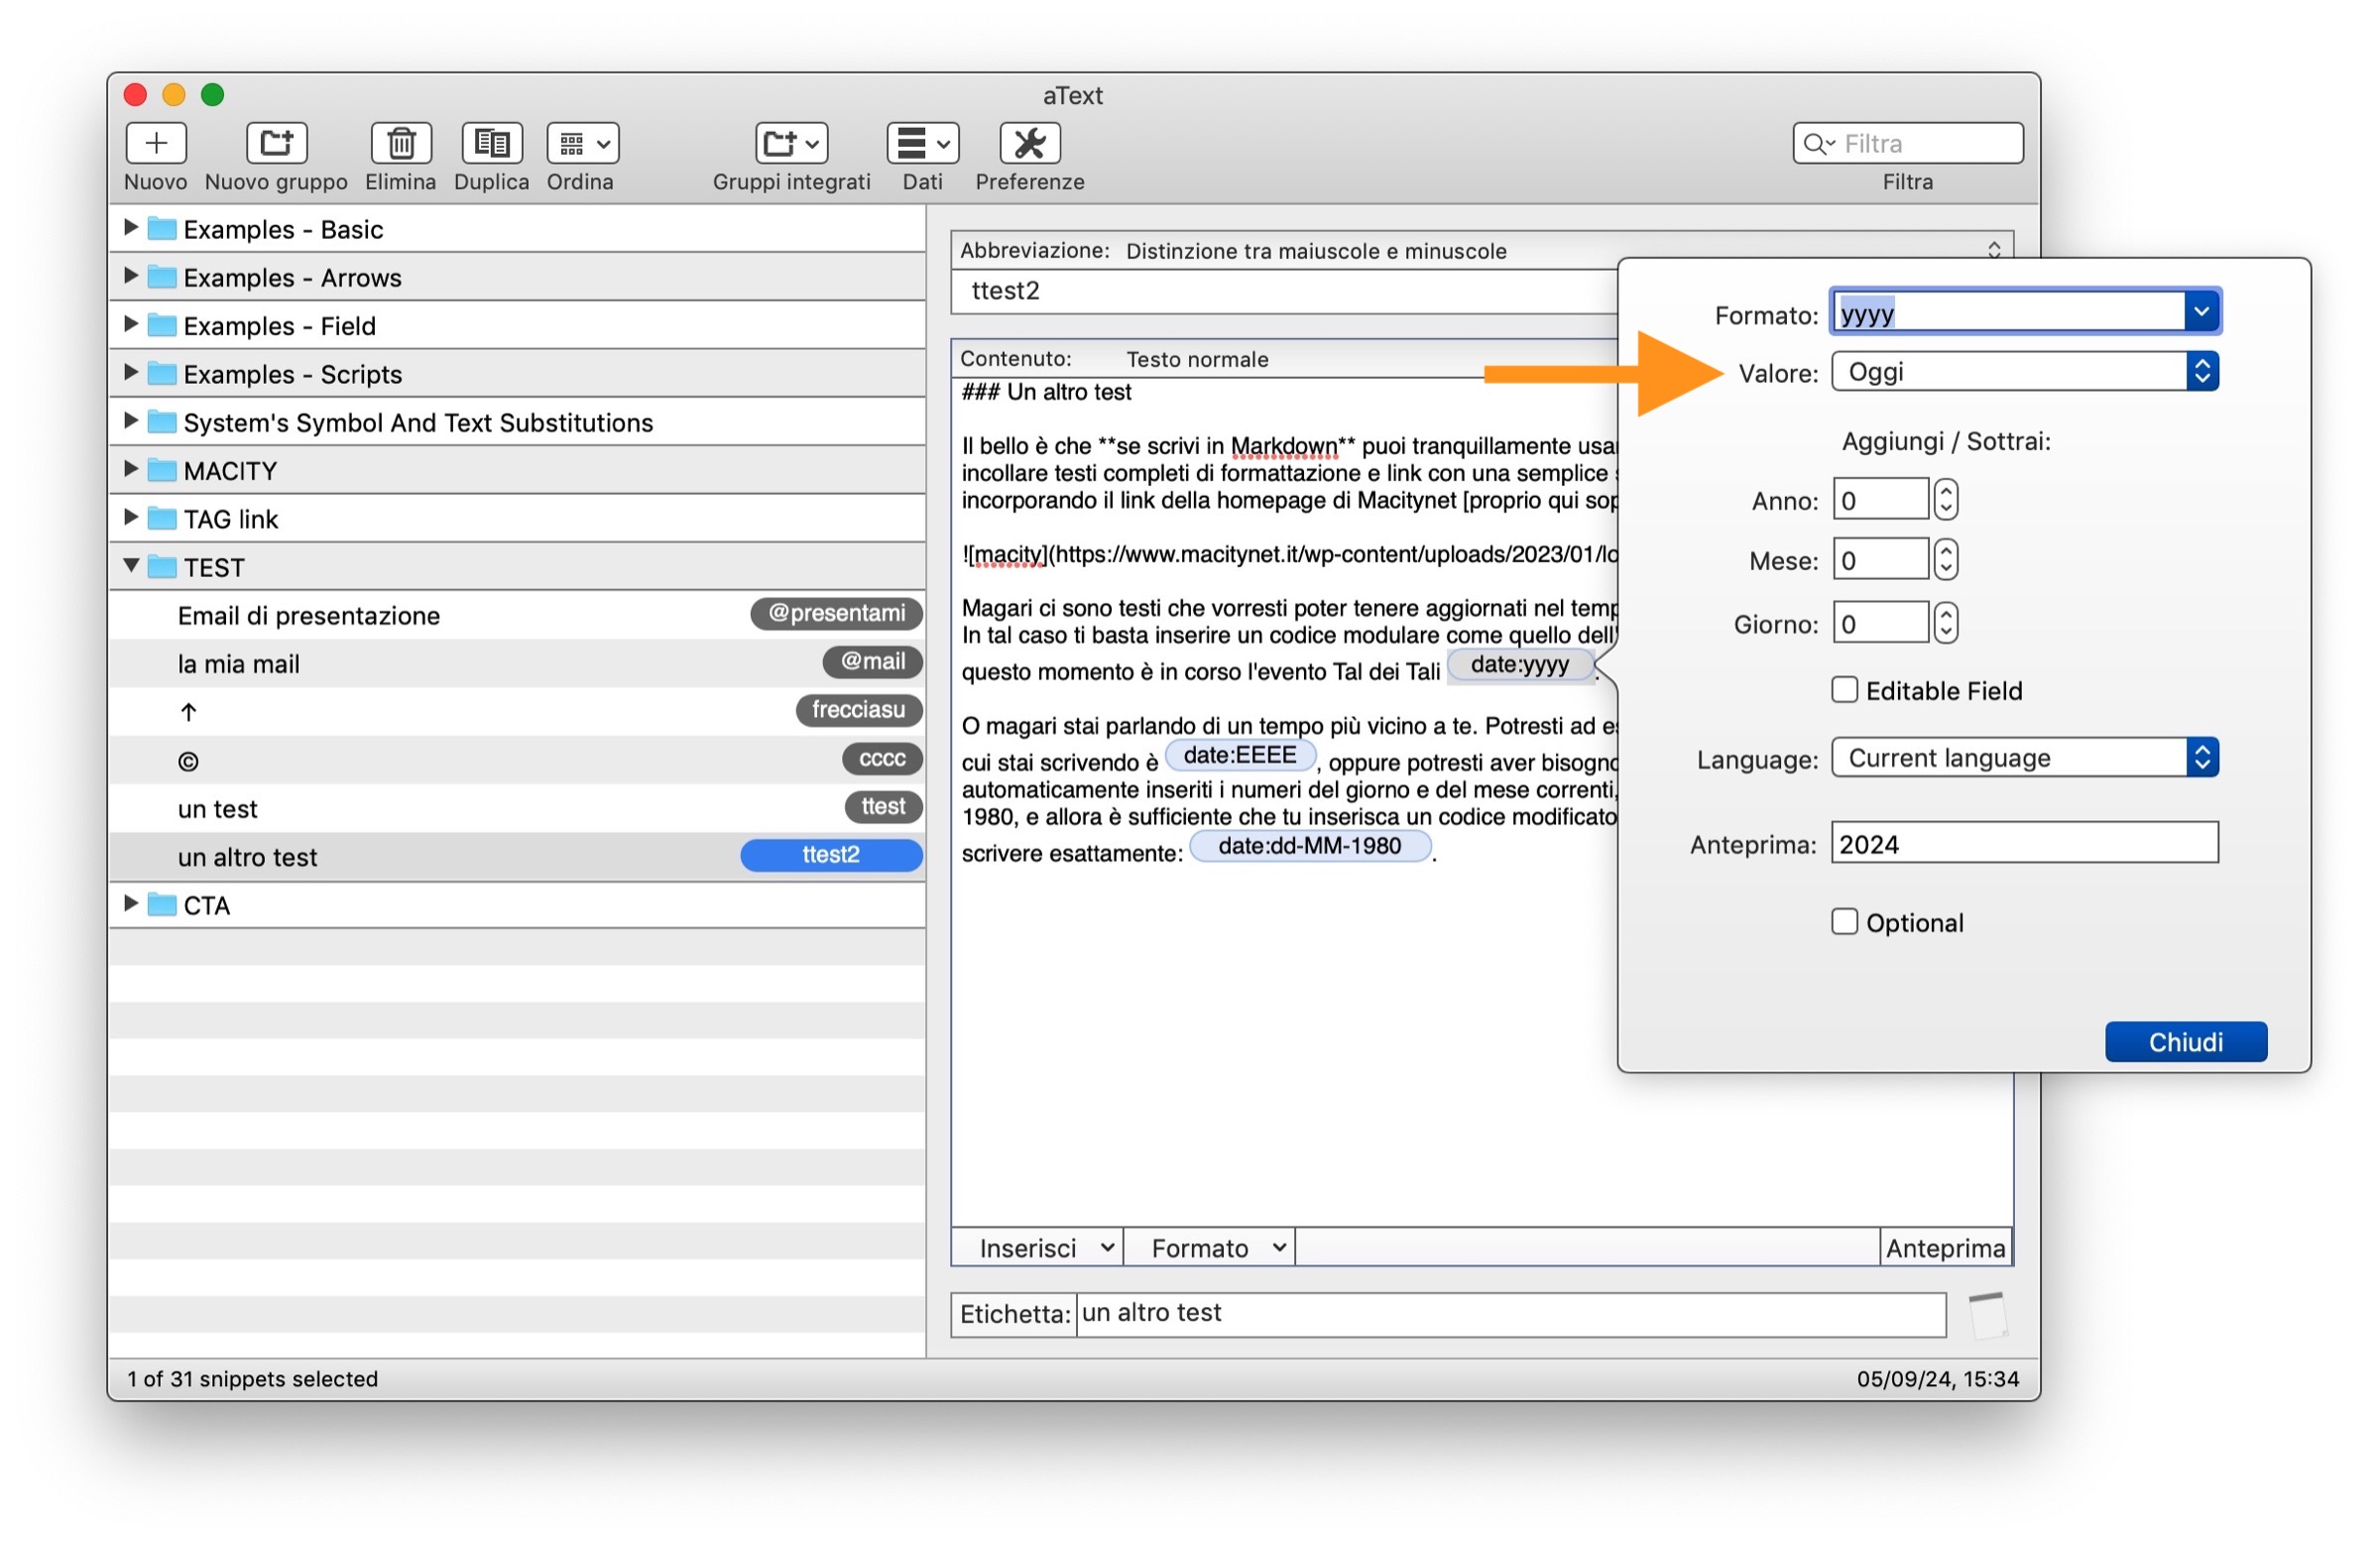Screen dimensions: 2380x1543
Task: Click the Duplica toolbar icon
Action: click(491, 143)
